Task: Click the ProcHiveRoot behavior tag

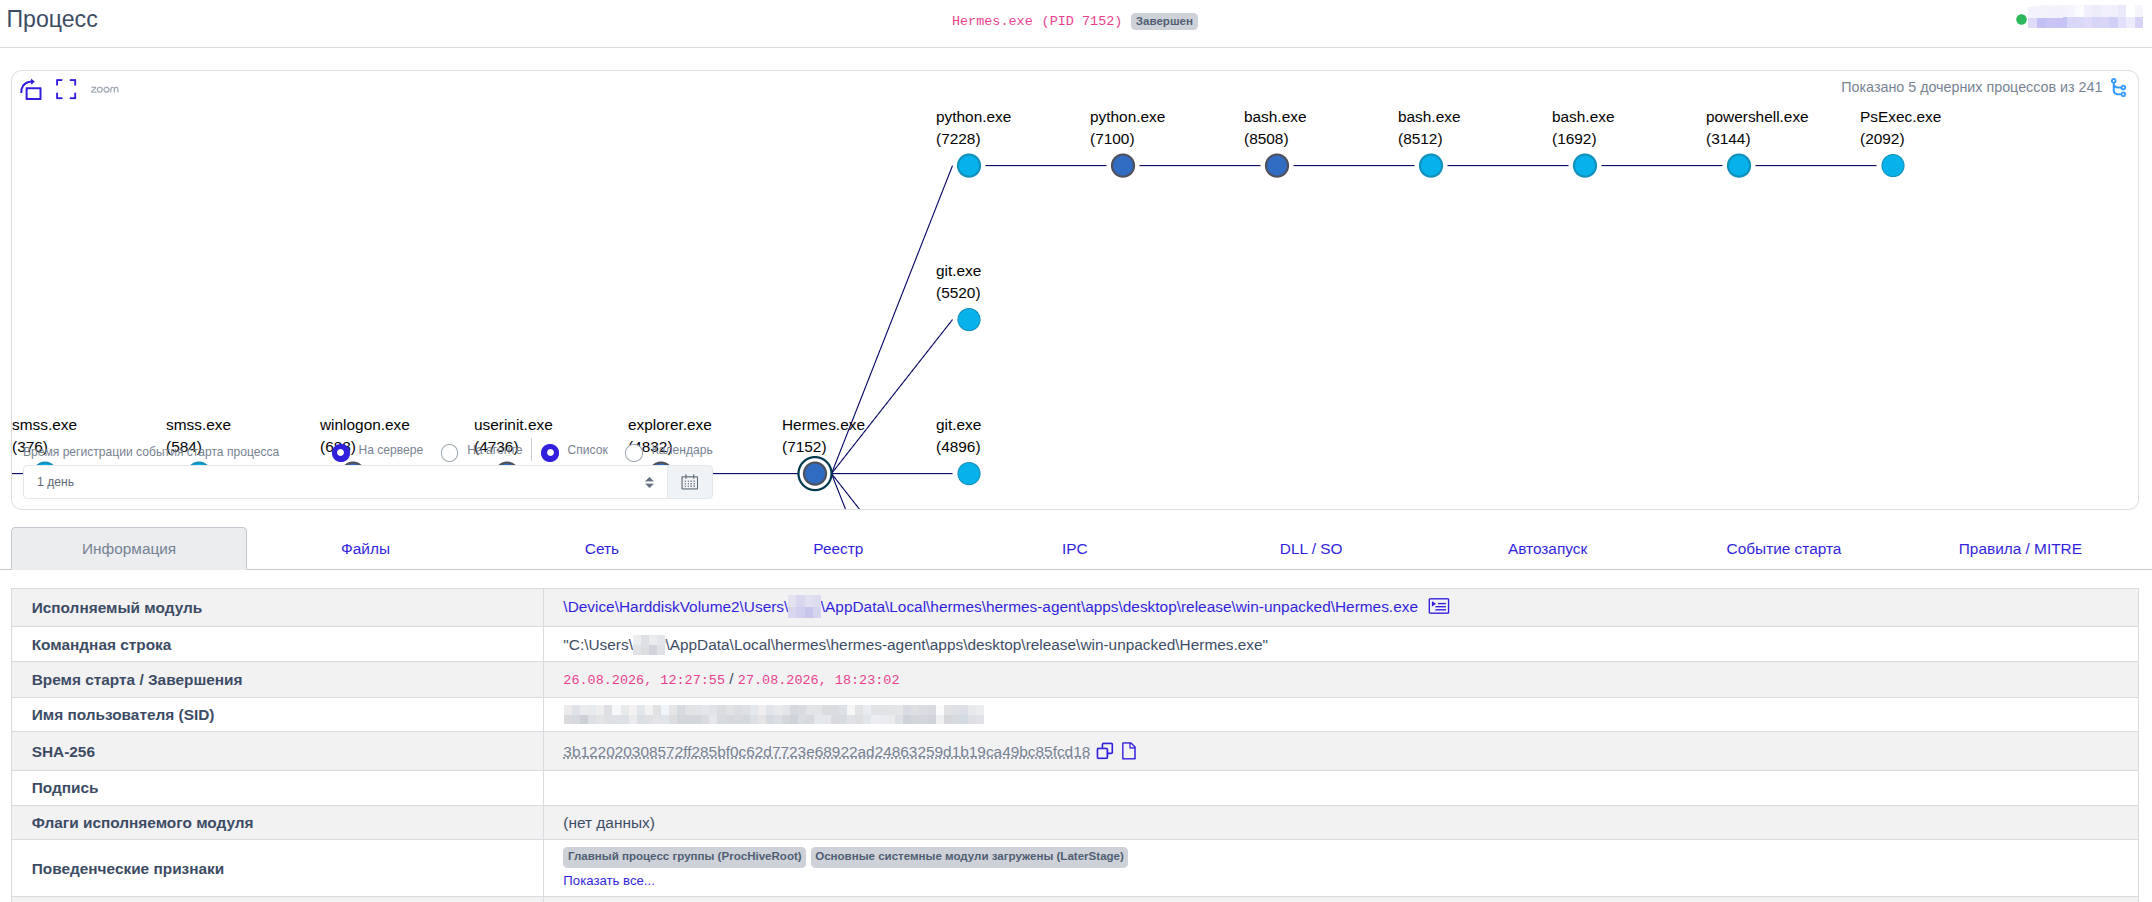Action: (x=685, y=857)
